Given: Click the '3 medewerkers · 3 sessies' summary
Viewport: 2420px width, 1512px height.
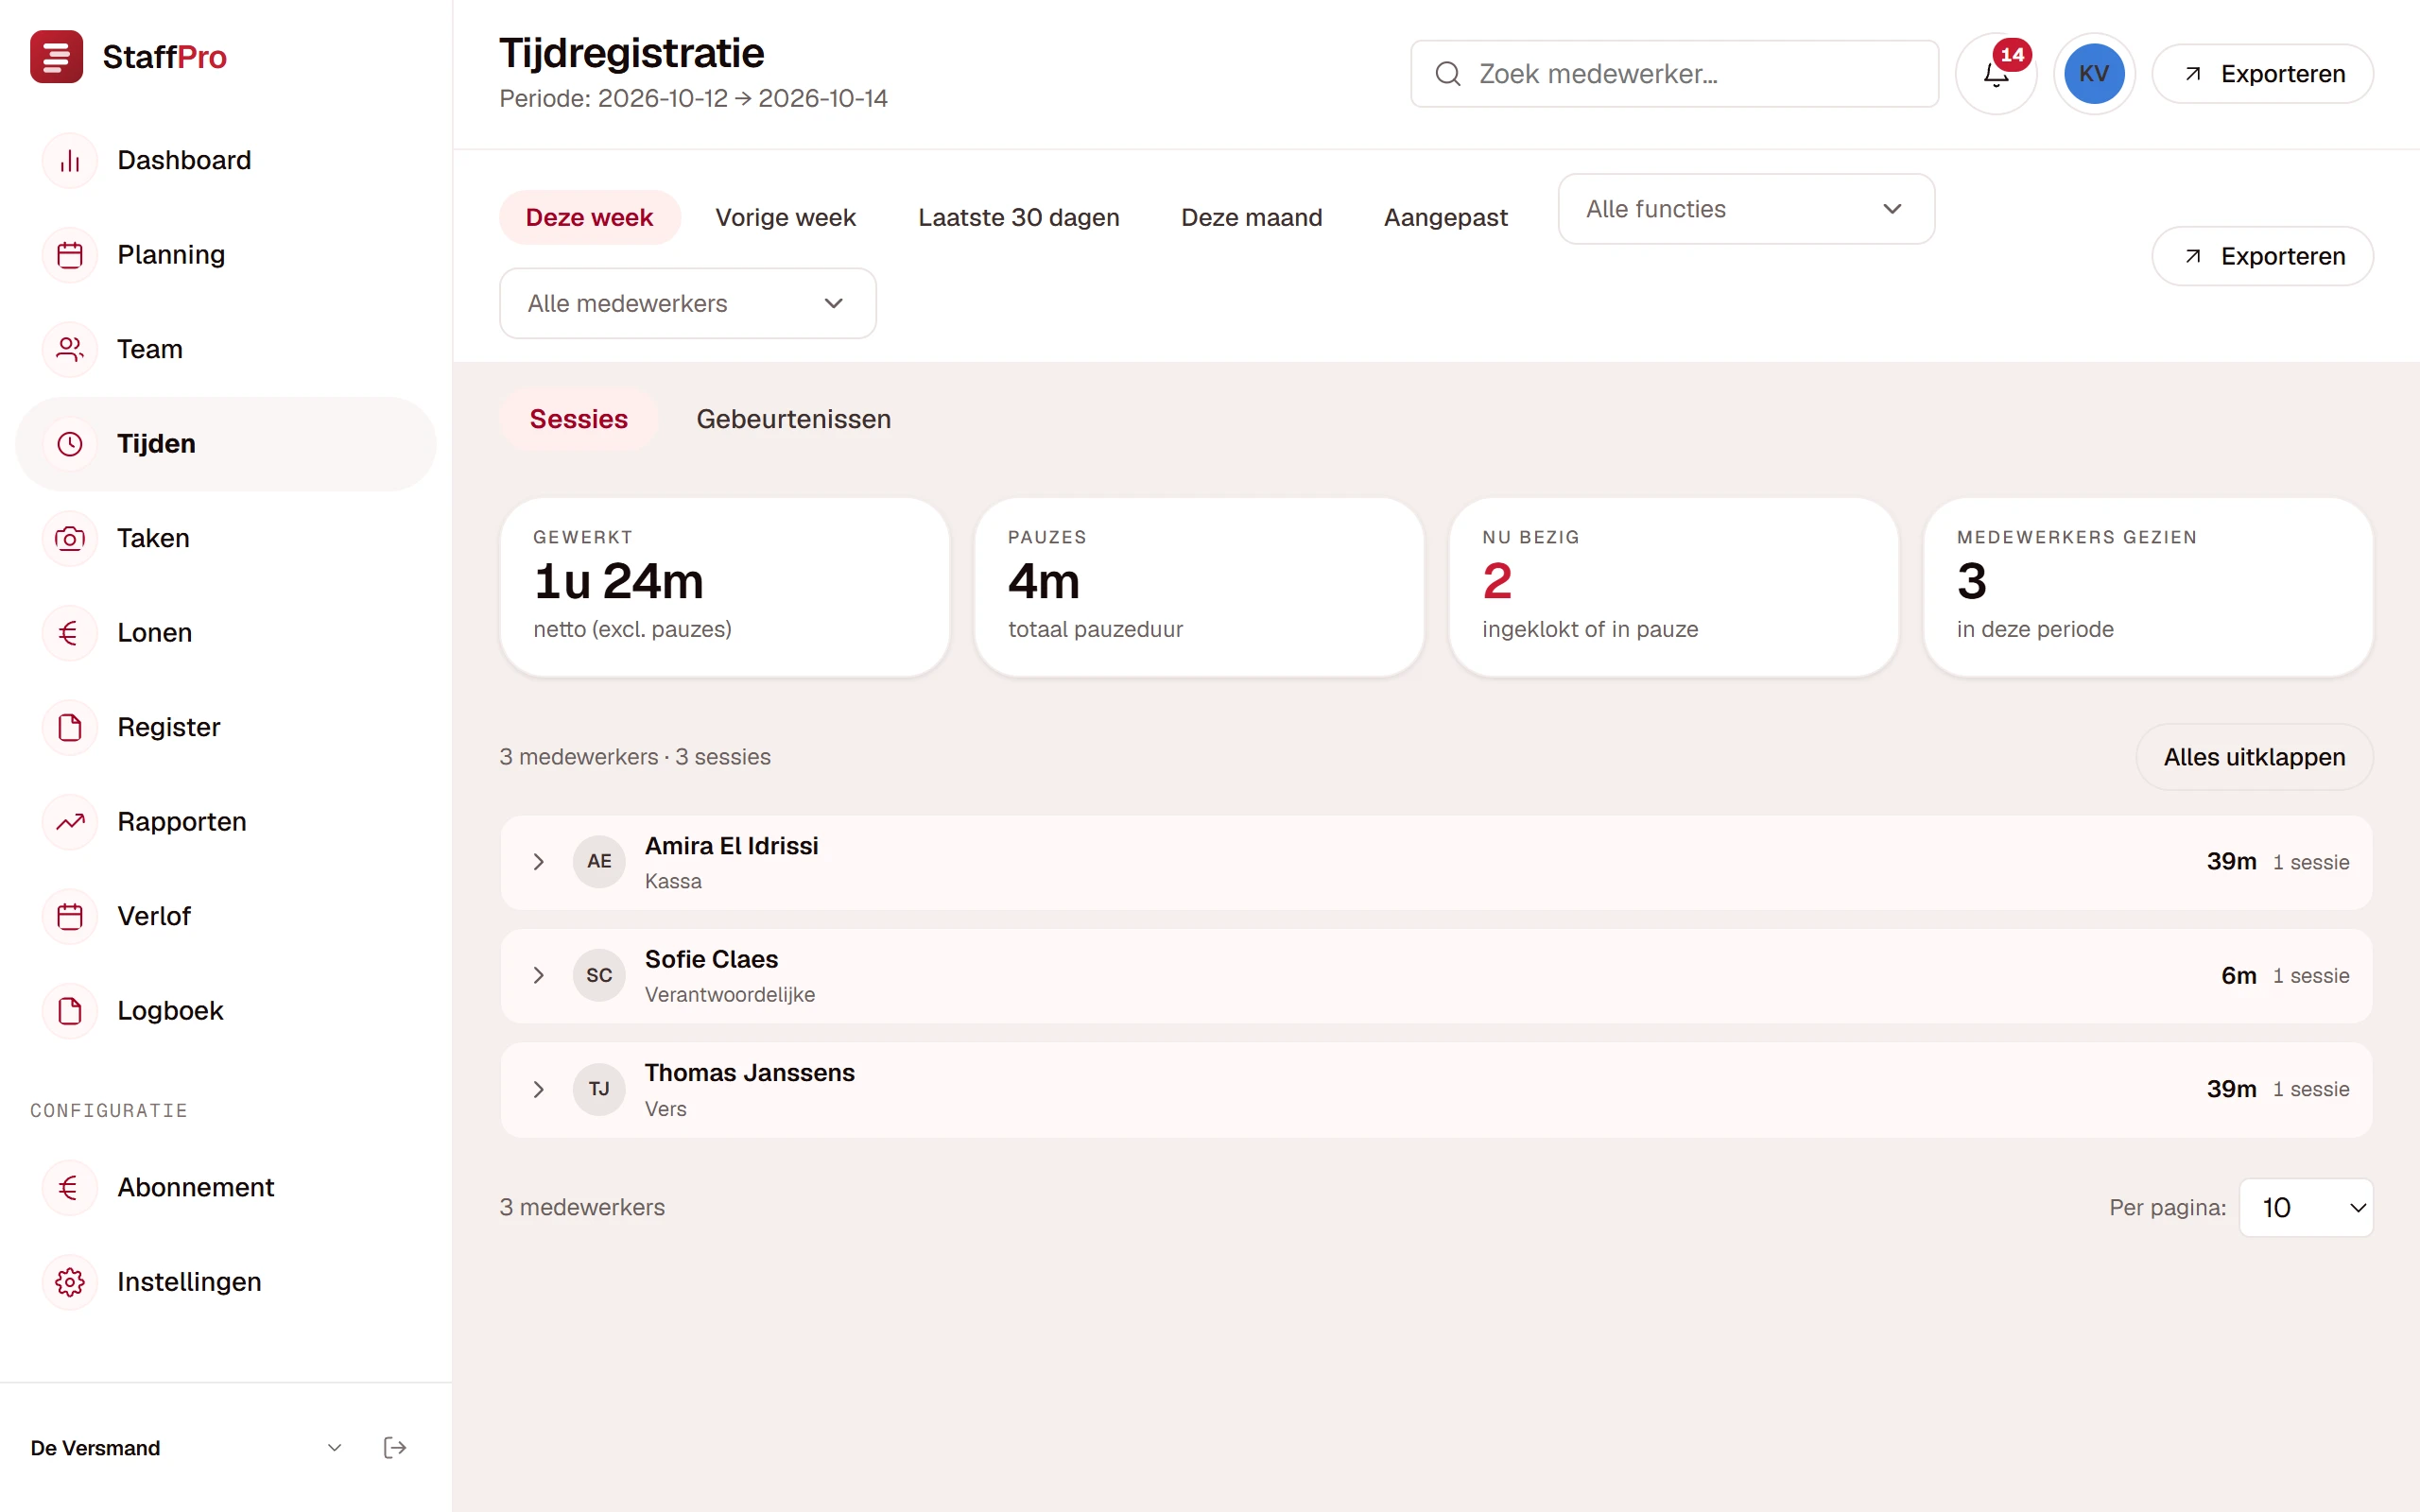Looking at the screenshot, I should [x=635, y=757].
